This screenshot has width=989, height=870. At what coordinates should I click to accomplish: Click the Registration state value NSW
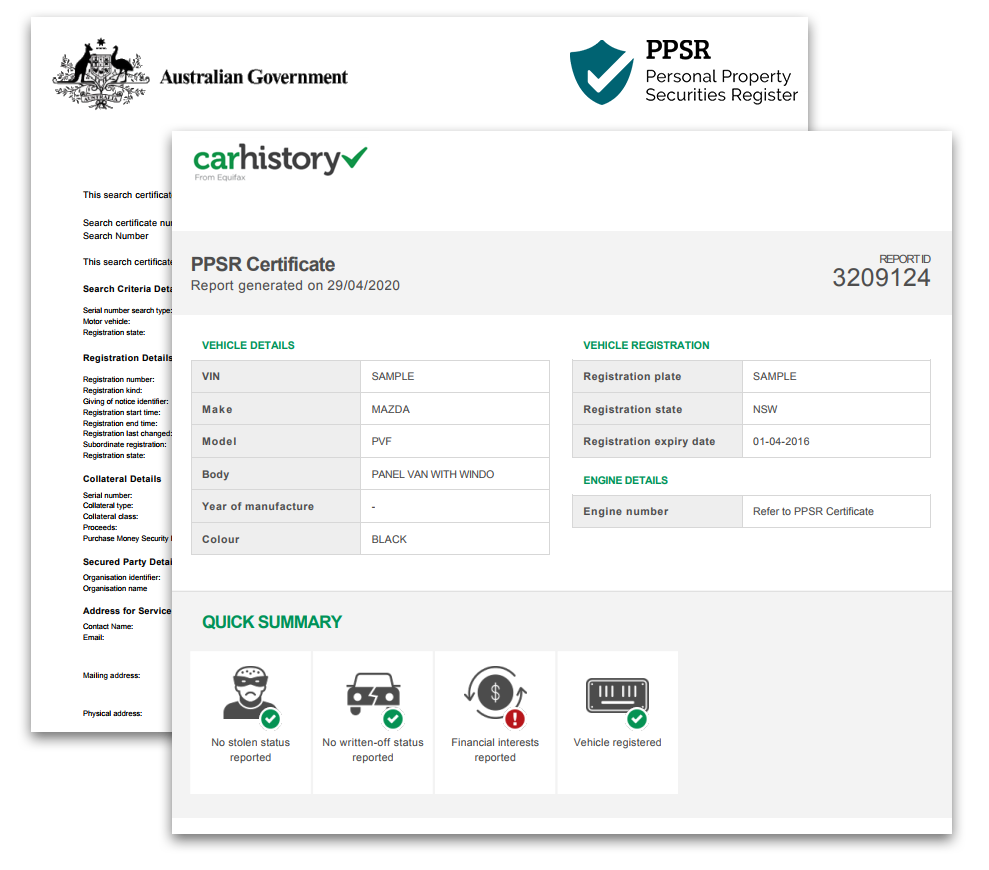[x=765, y=409]
